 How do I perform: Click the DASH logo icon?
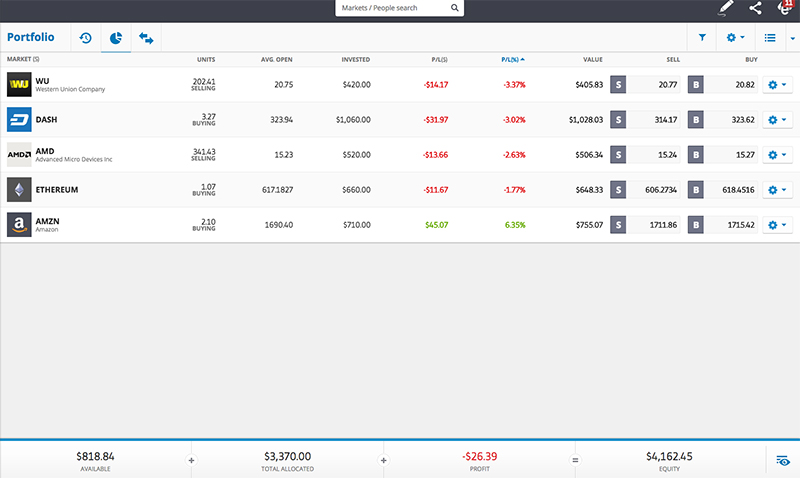coord(19,119)
